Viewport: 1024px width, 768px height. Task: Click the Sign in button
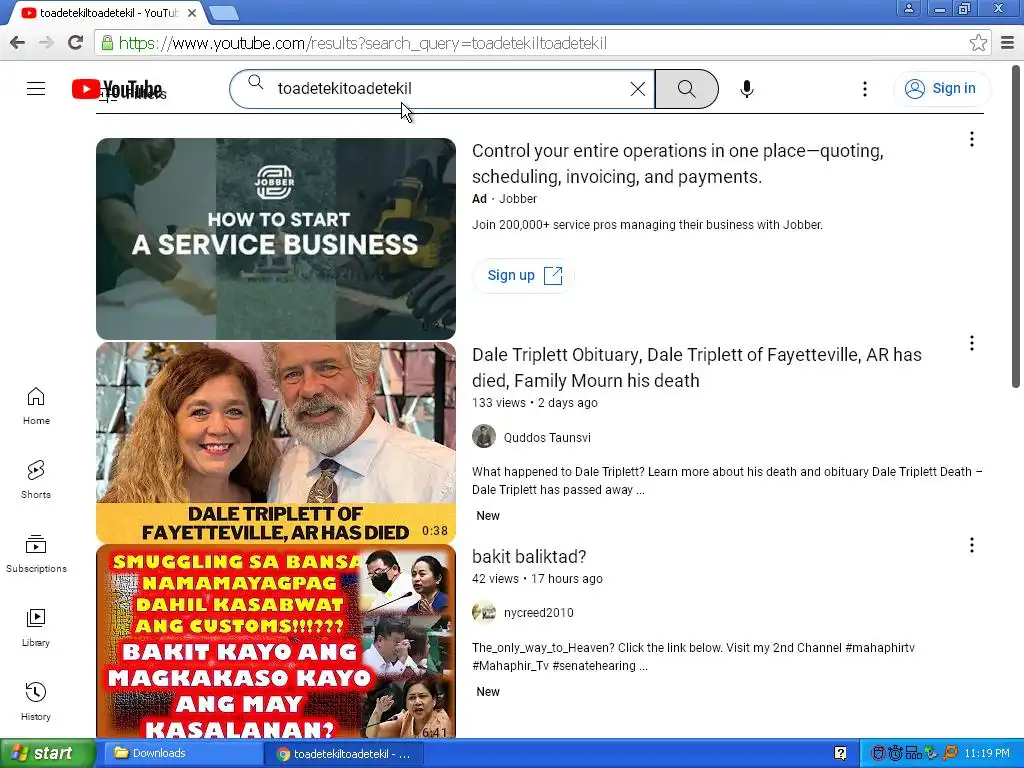tap(941, 89)
